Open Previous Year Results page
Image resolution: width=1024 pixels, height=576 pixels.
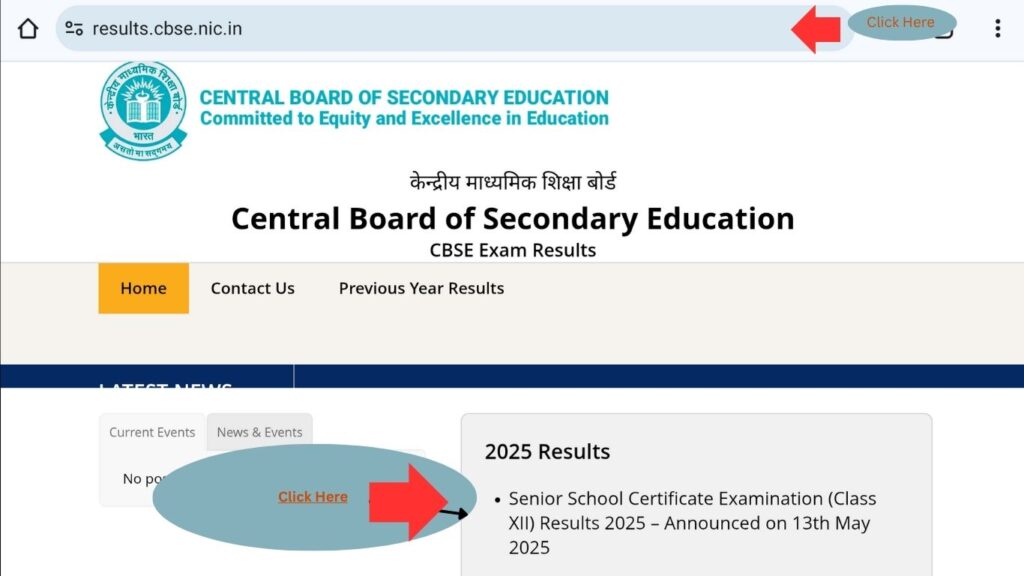tap(421, 288)
